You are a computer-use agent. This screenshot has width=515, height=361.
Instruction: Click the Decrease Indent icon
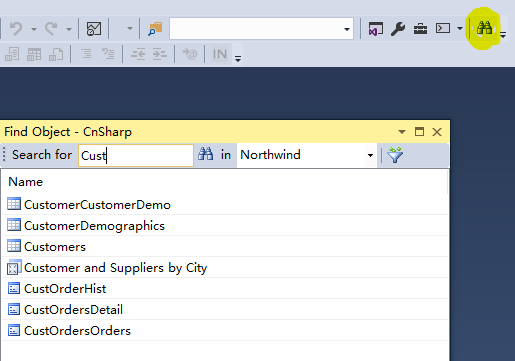[138, 54]
